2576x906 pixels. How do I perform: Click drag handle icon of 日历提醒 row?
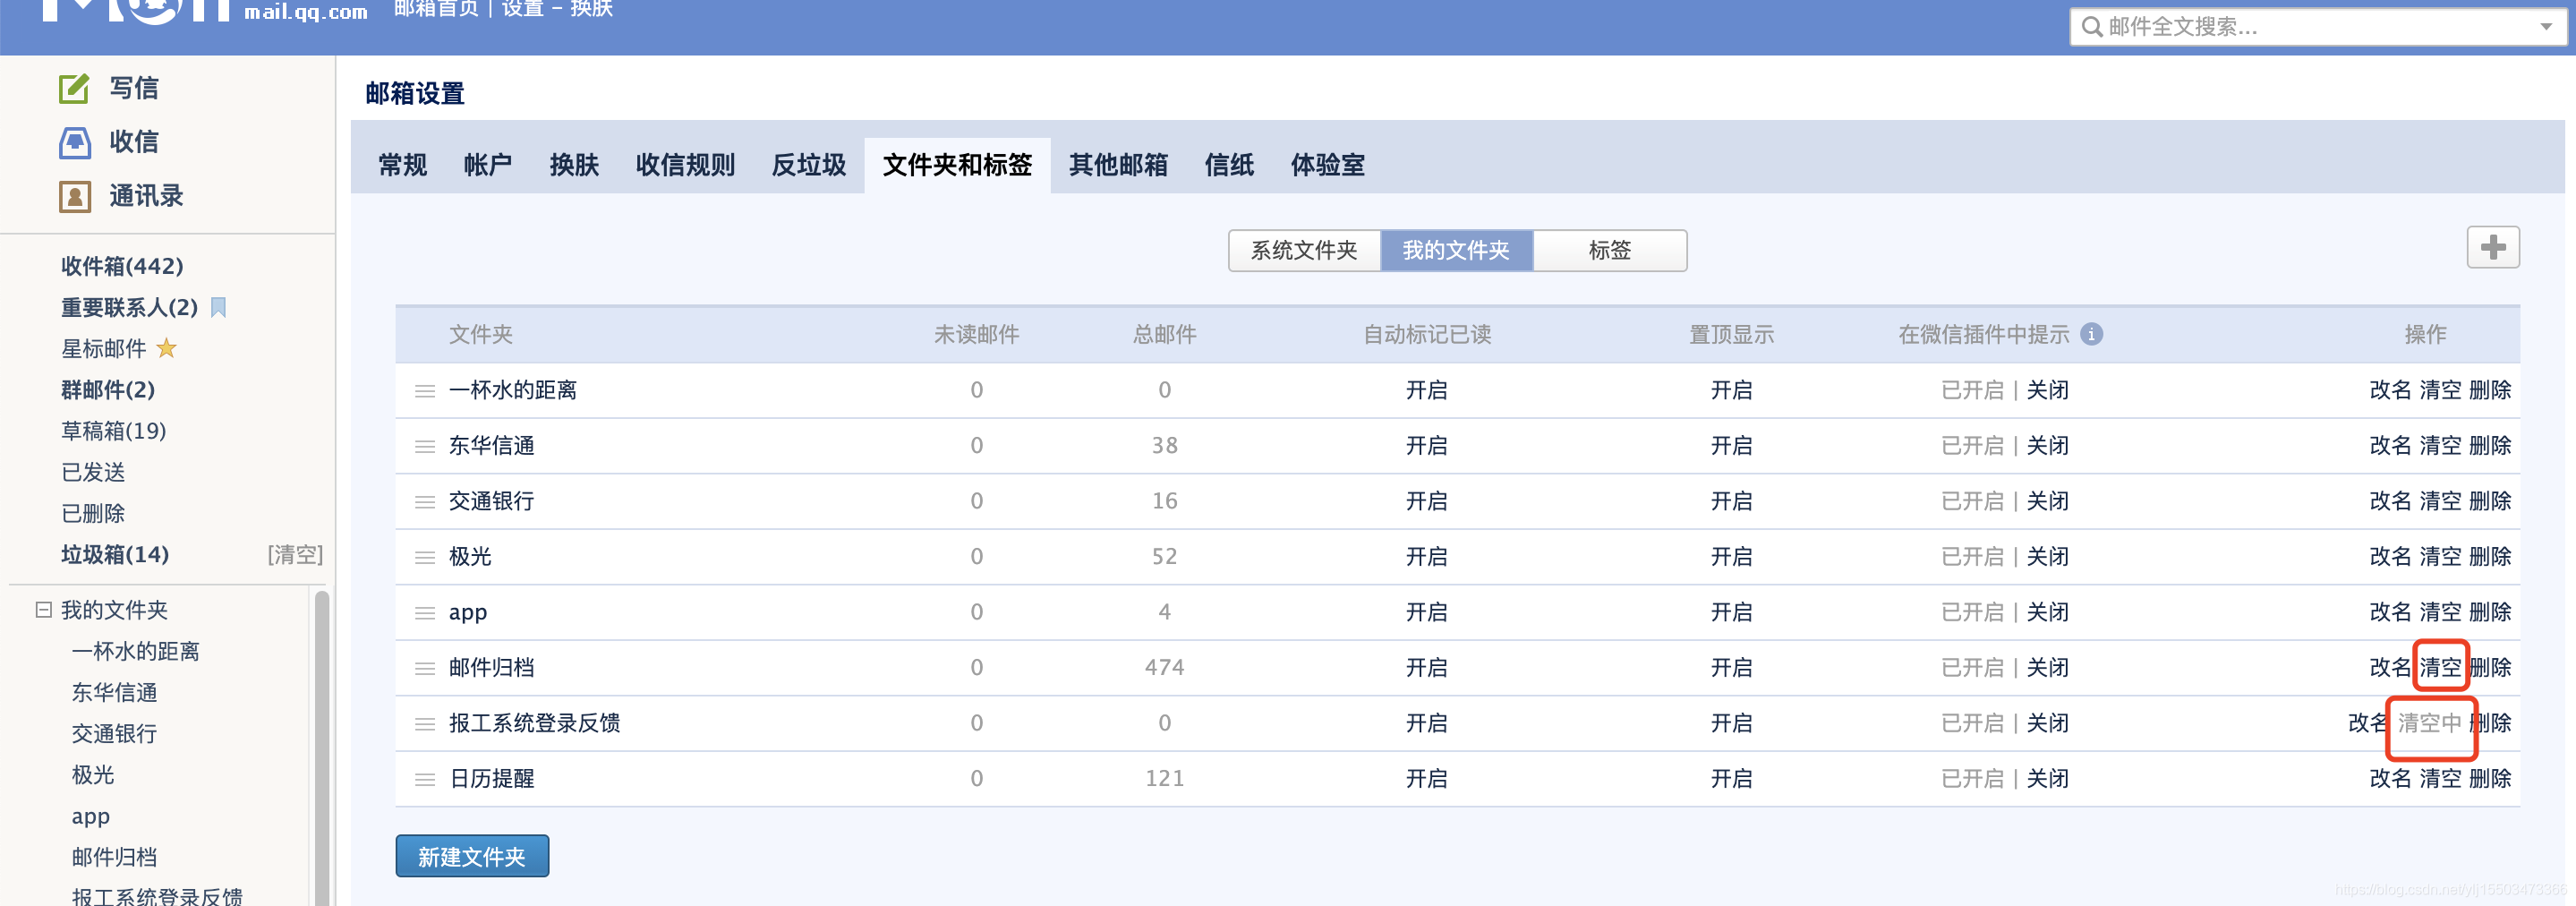425,779
